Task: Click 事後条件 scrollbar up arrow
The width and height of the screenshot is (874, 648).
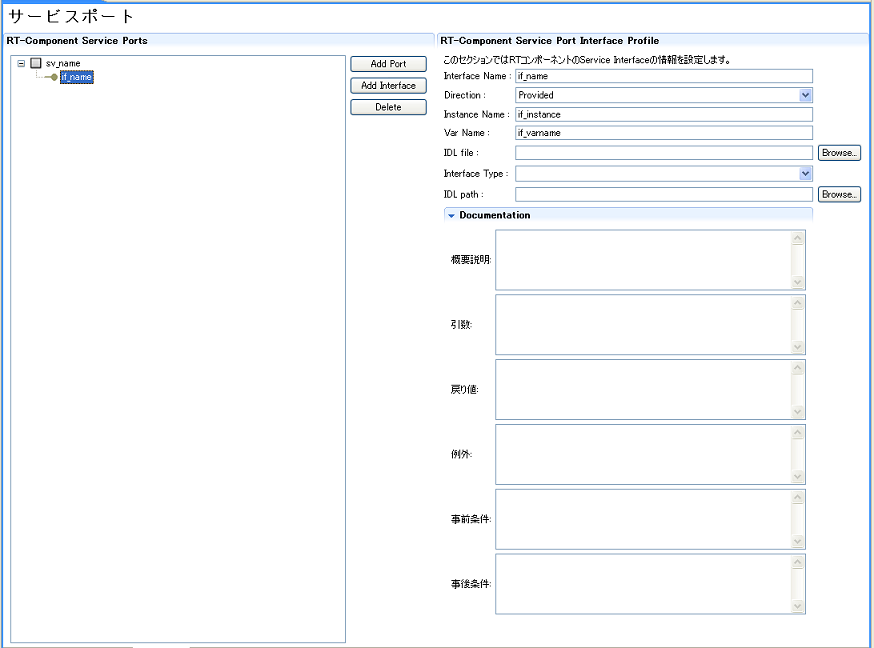Action: coord(798,562)
